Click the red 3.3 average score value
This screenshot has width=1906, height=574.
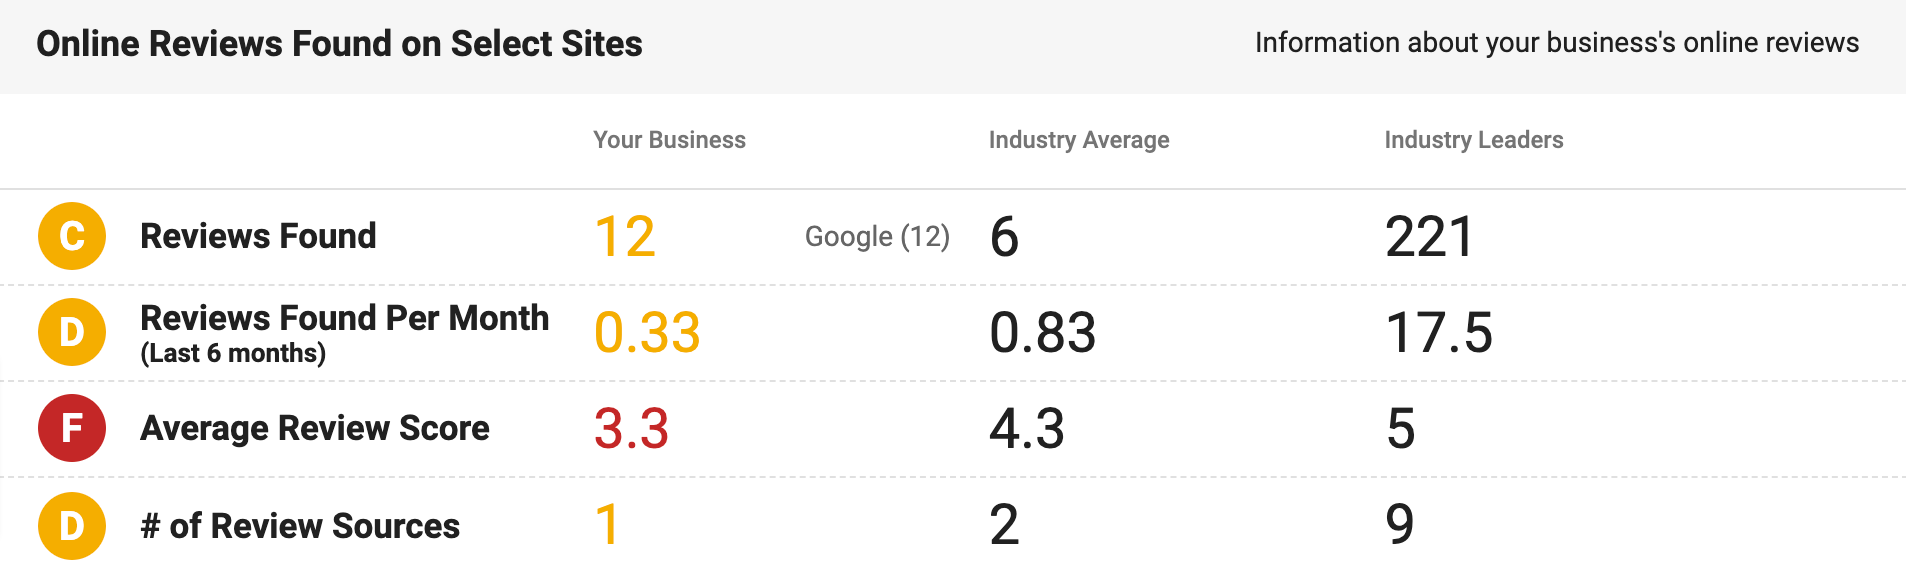pos(631,429)
